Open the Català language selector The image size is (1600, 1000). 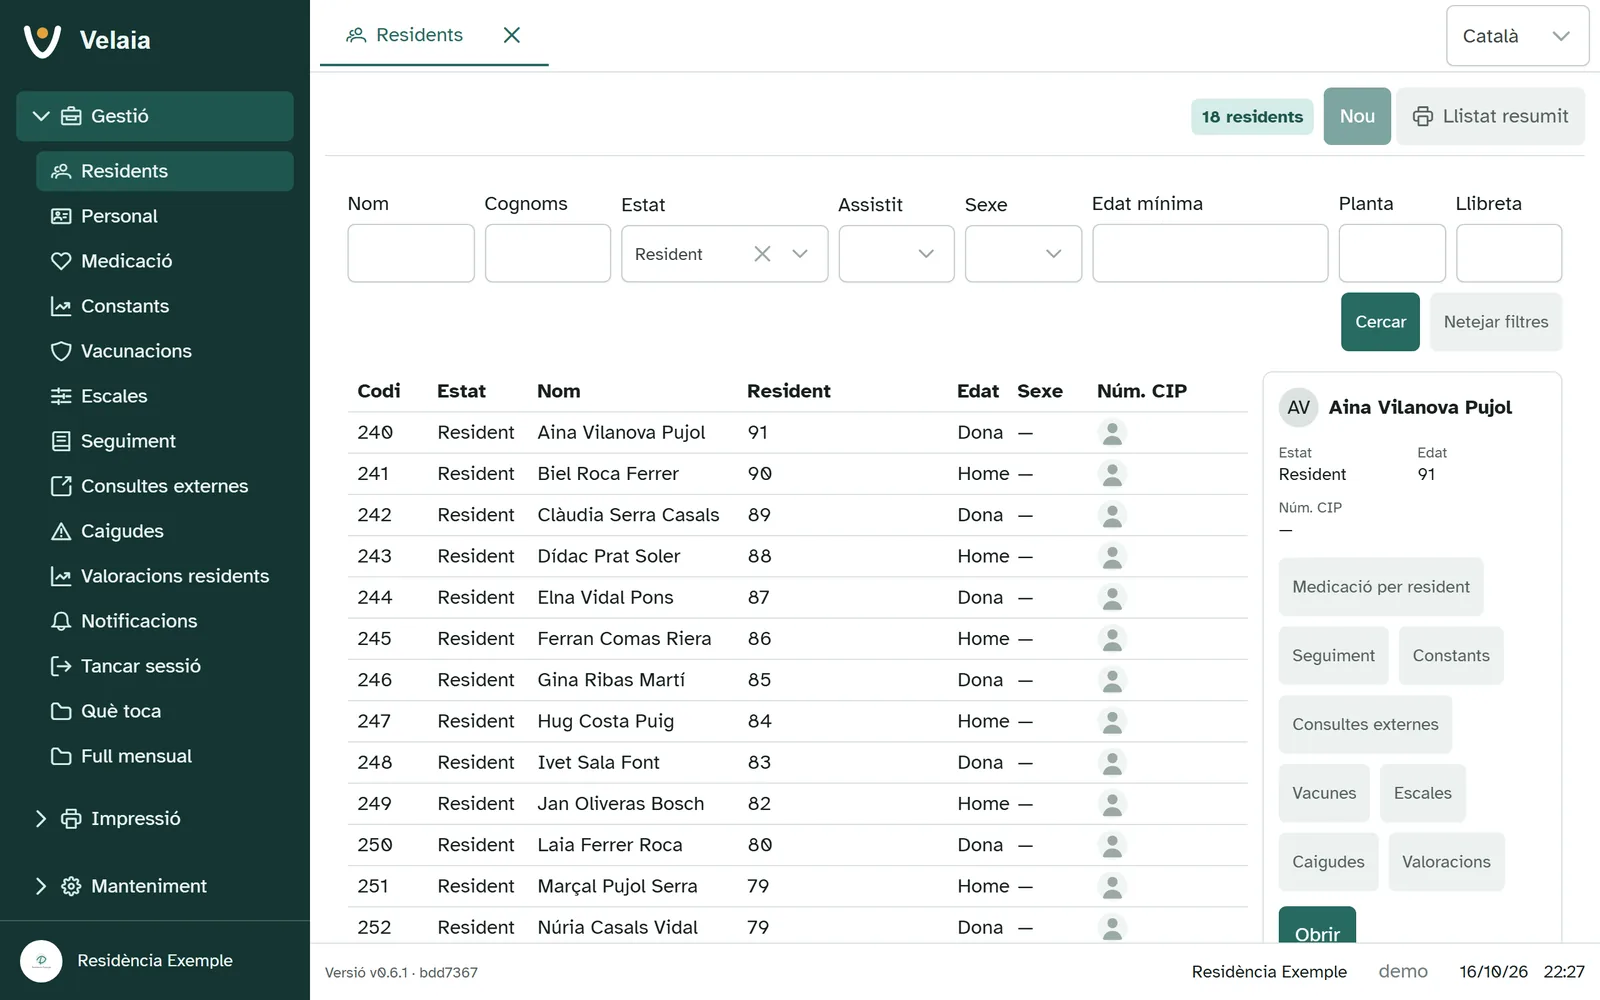point(1517,36)
